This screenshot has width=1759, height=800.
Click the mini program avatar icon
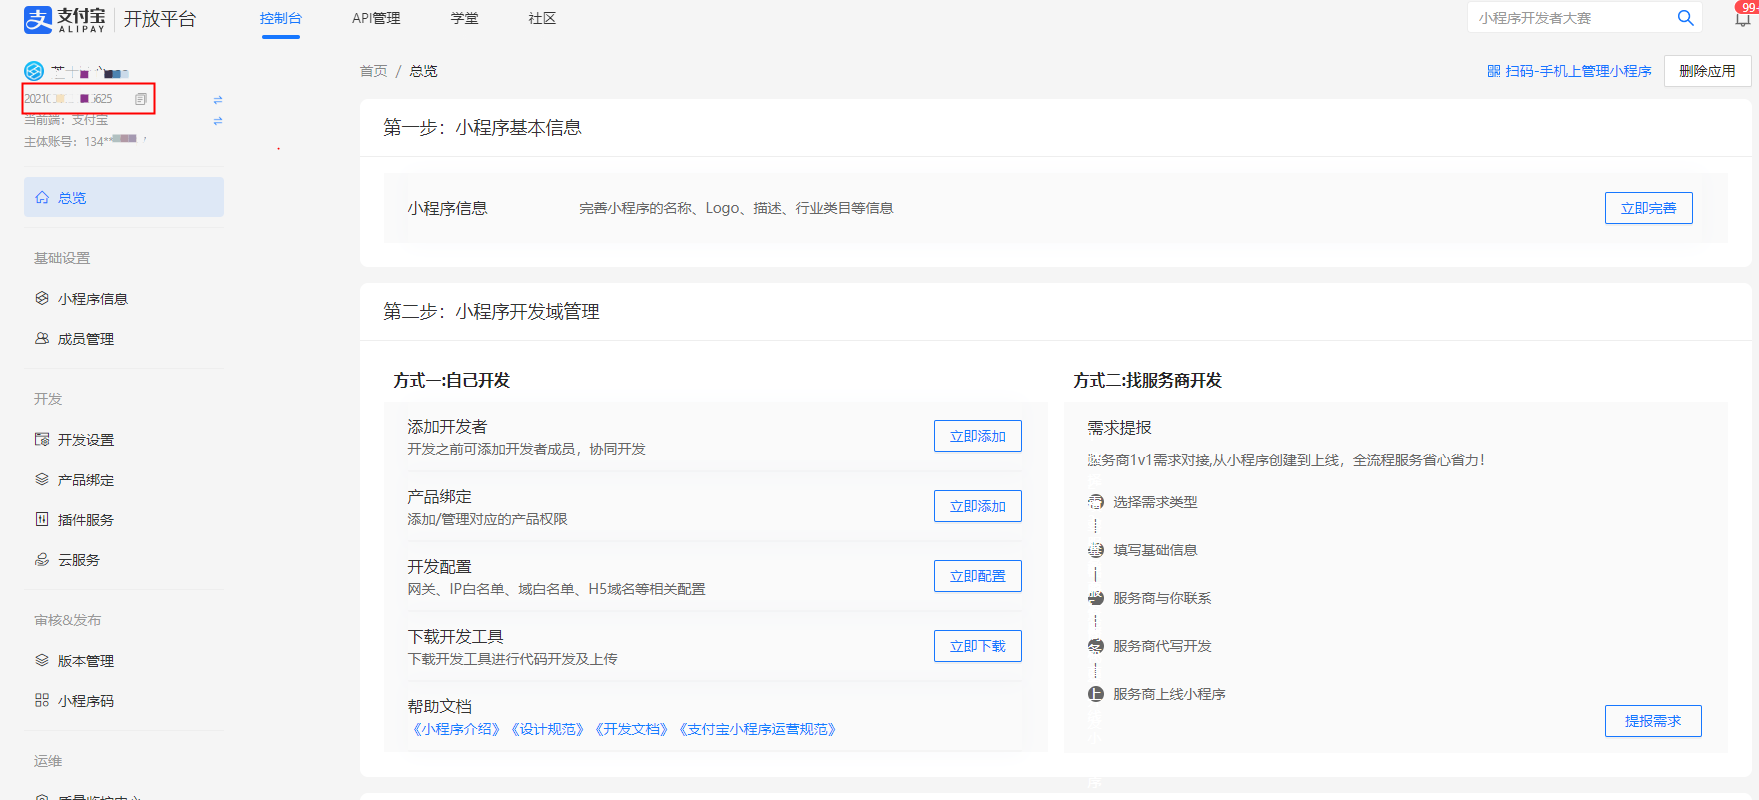click(34, 71)
